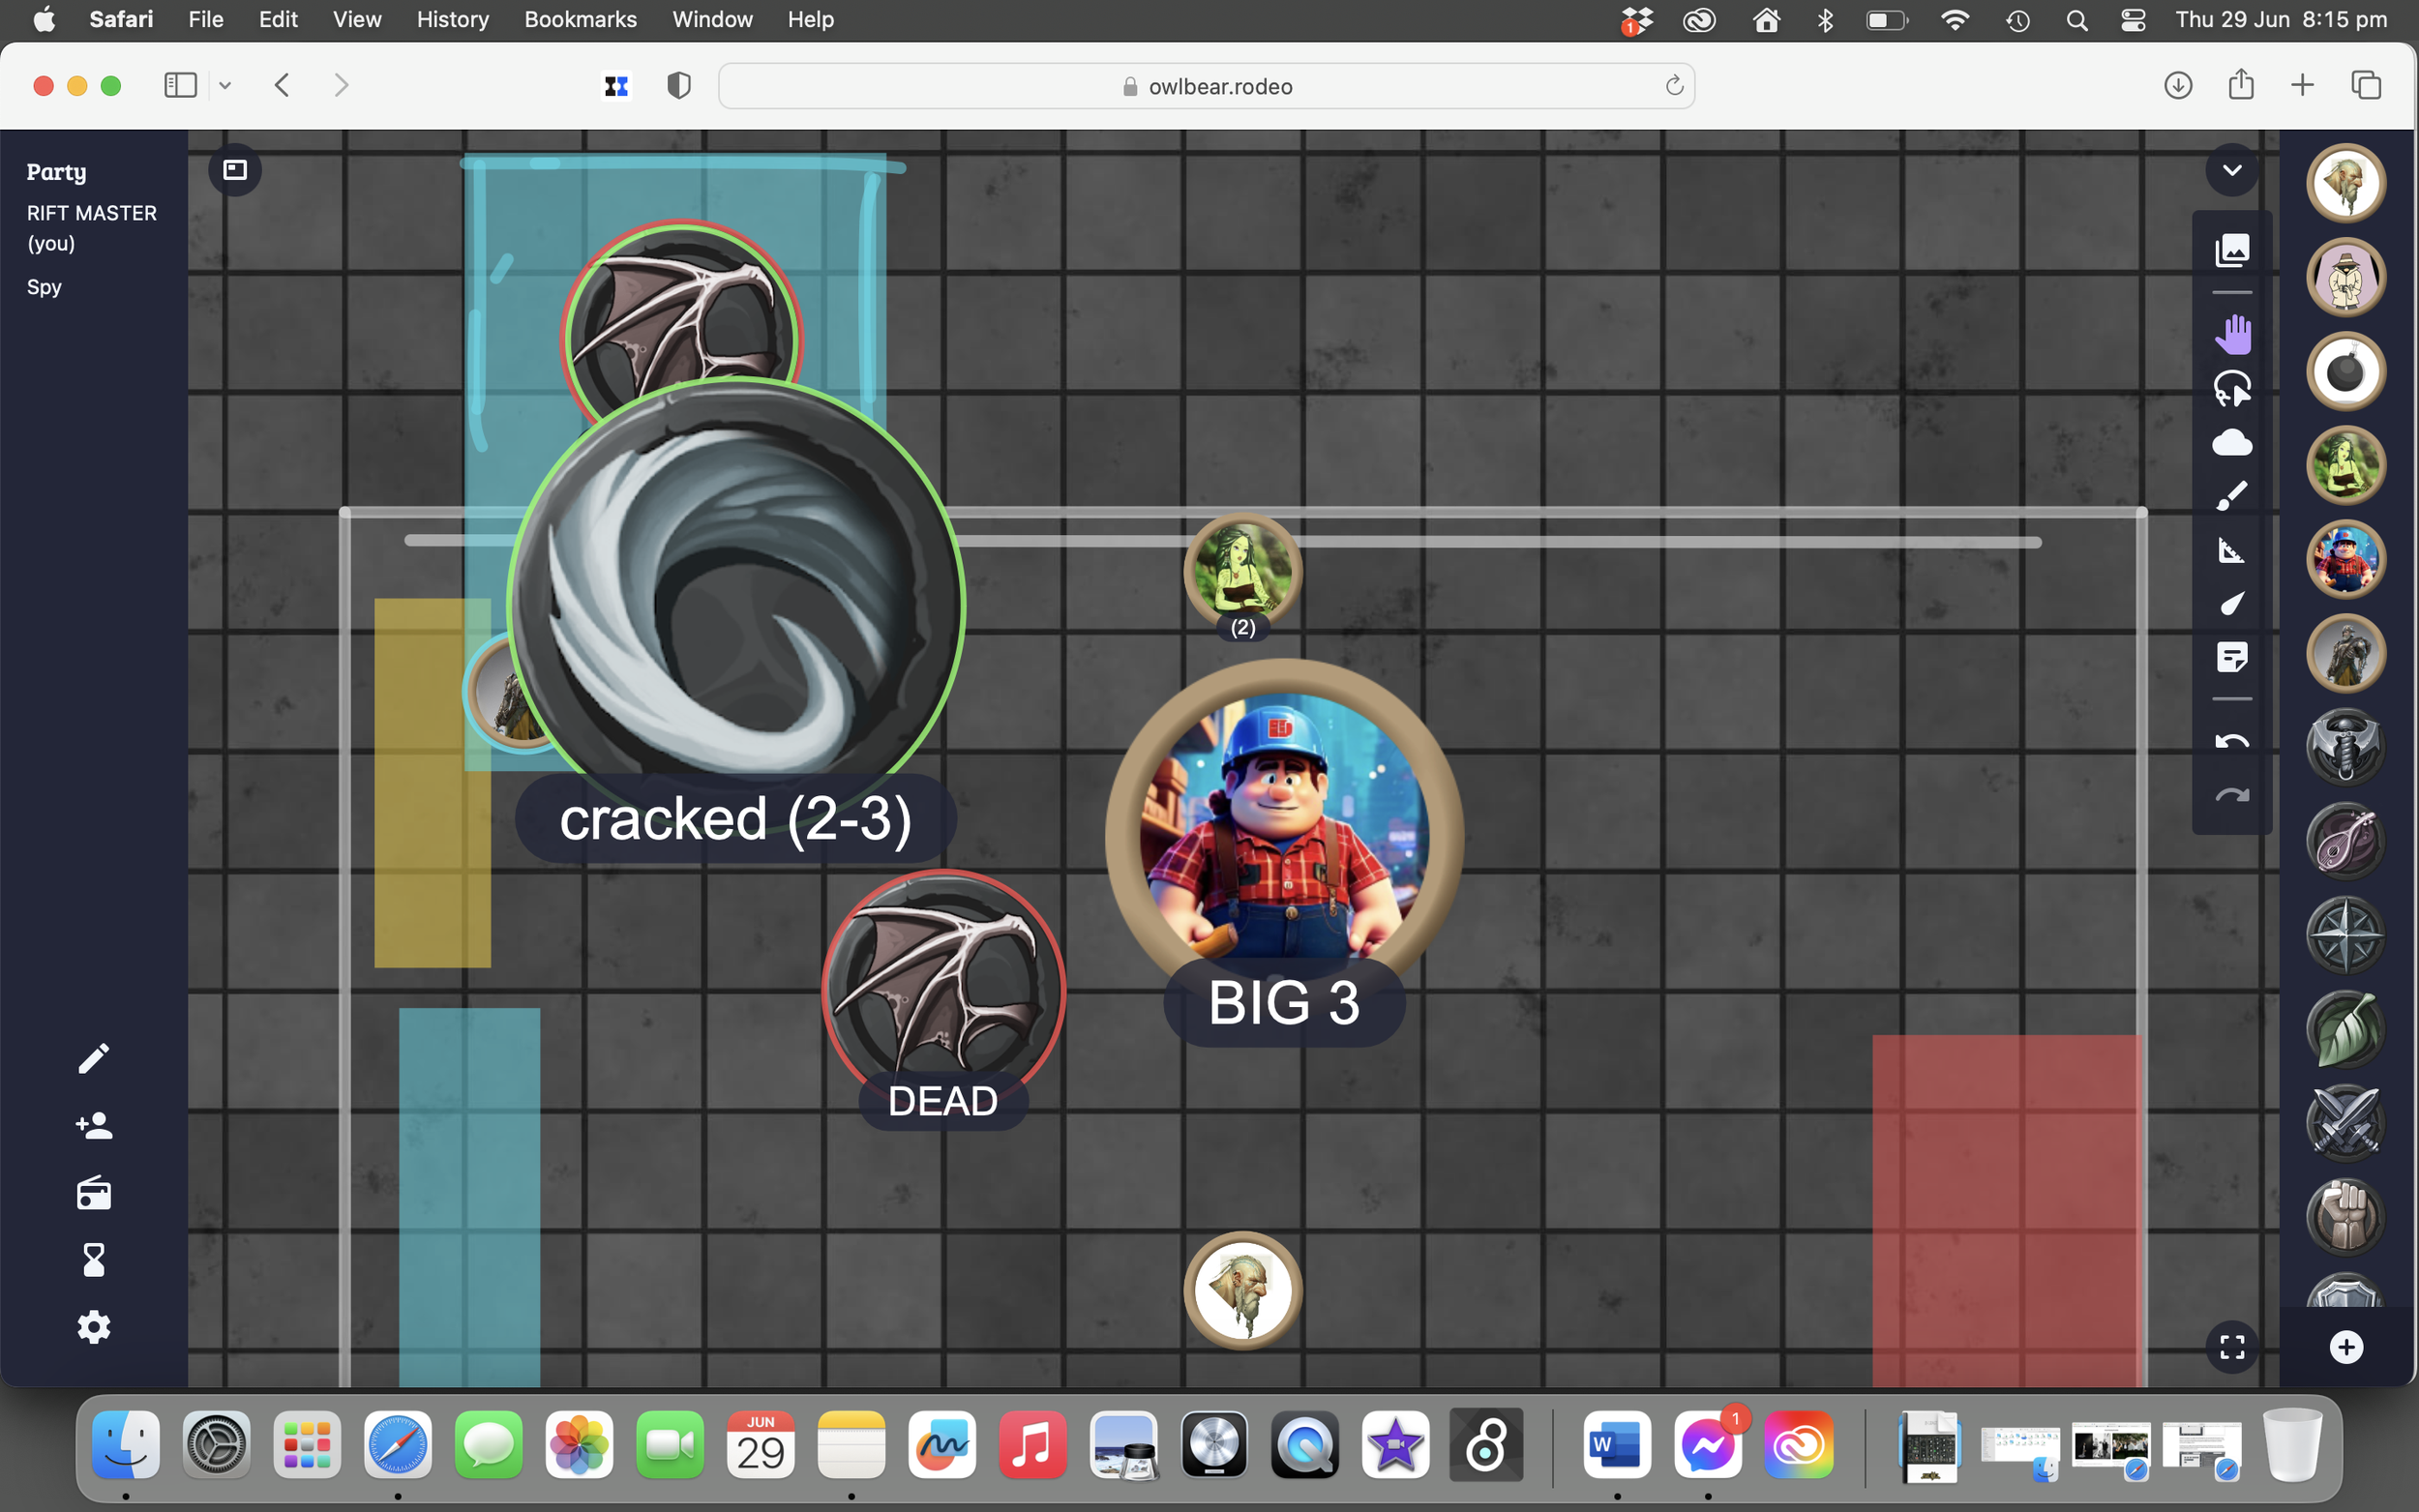The height and width of the screenshot is (1512, 2419).
Task: Open the History menu
Action: pos(452,19)
